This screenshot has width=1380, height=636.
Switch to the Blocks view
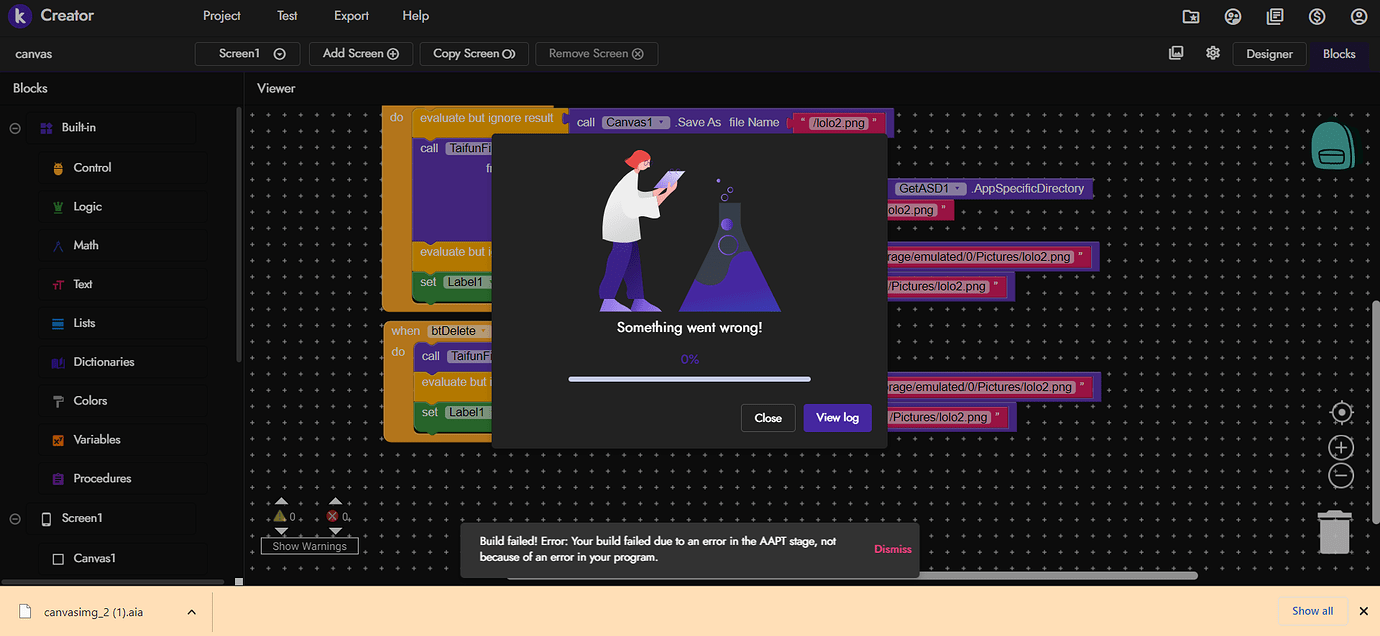coord(1339,54)
